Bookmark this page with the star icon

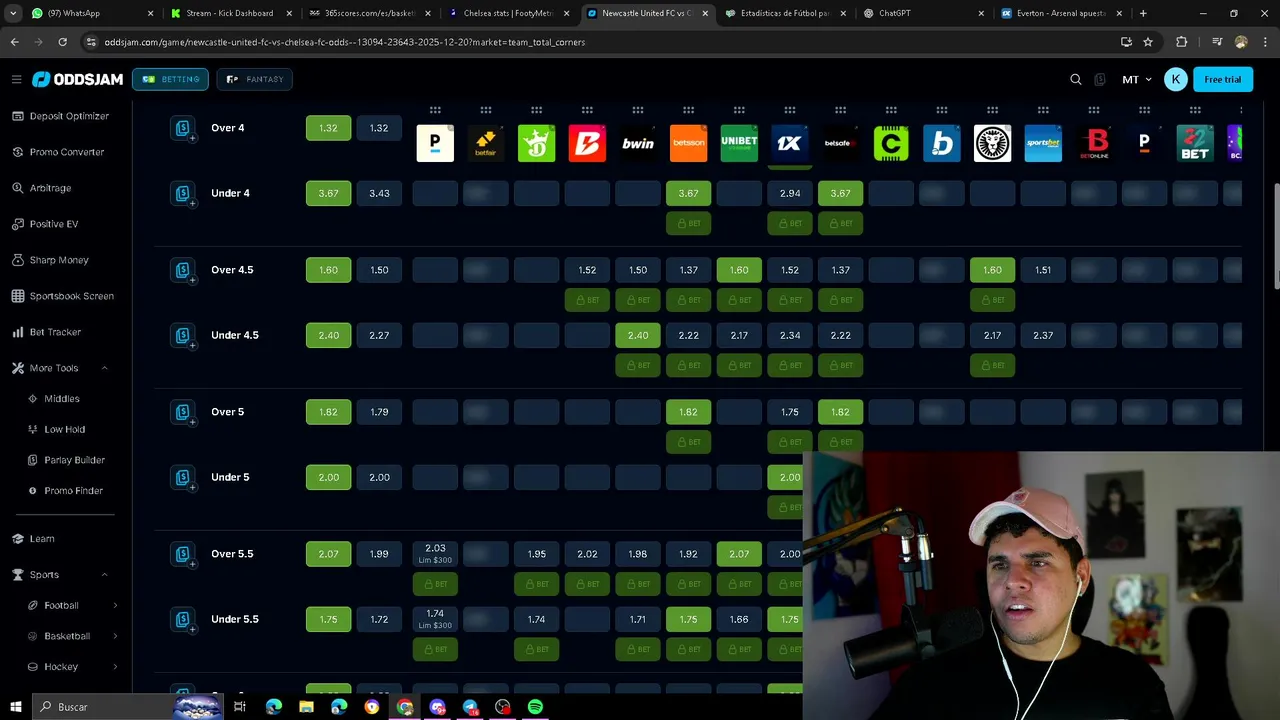coord(1148,42)
